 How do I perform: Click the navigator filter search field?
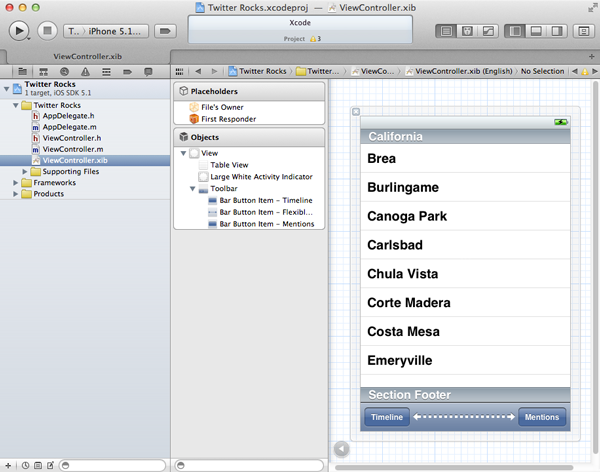(112, 465)
